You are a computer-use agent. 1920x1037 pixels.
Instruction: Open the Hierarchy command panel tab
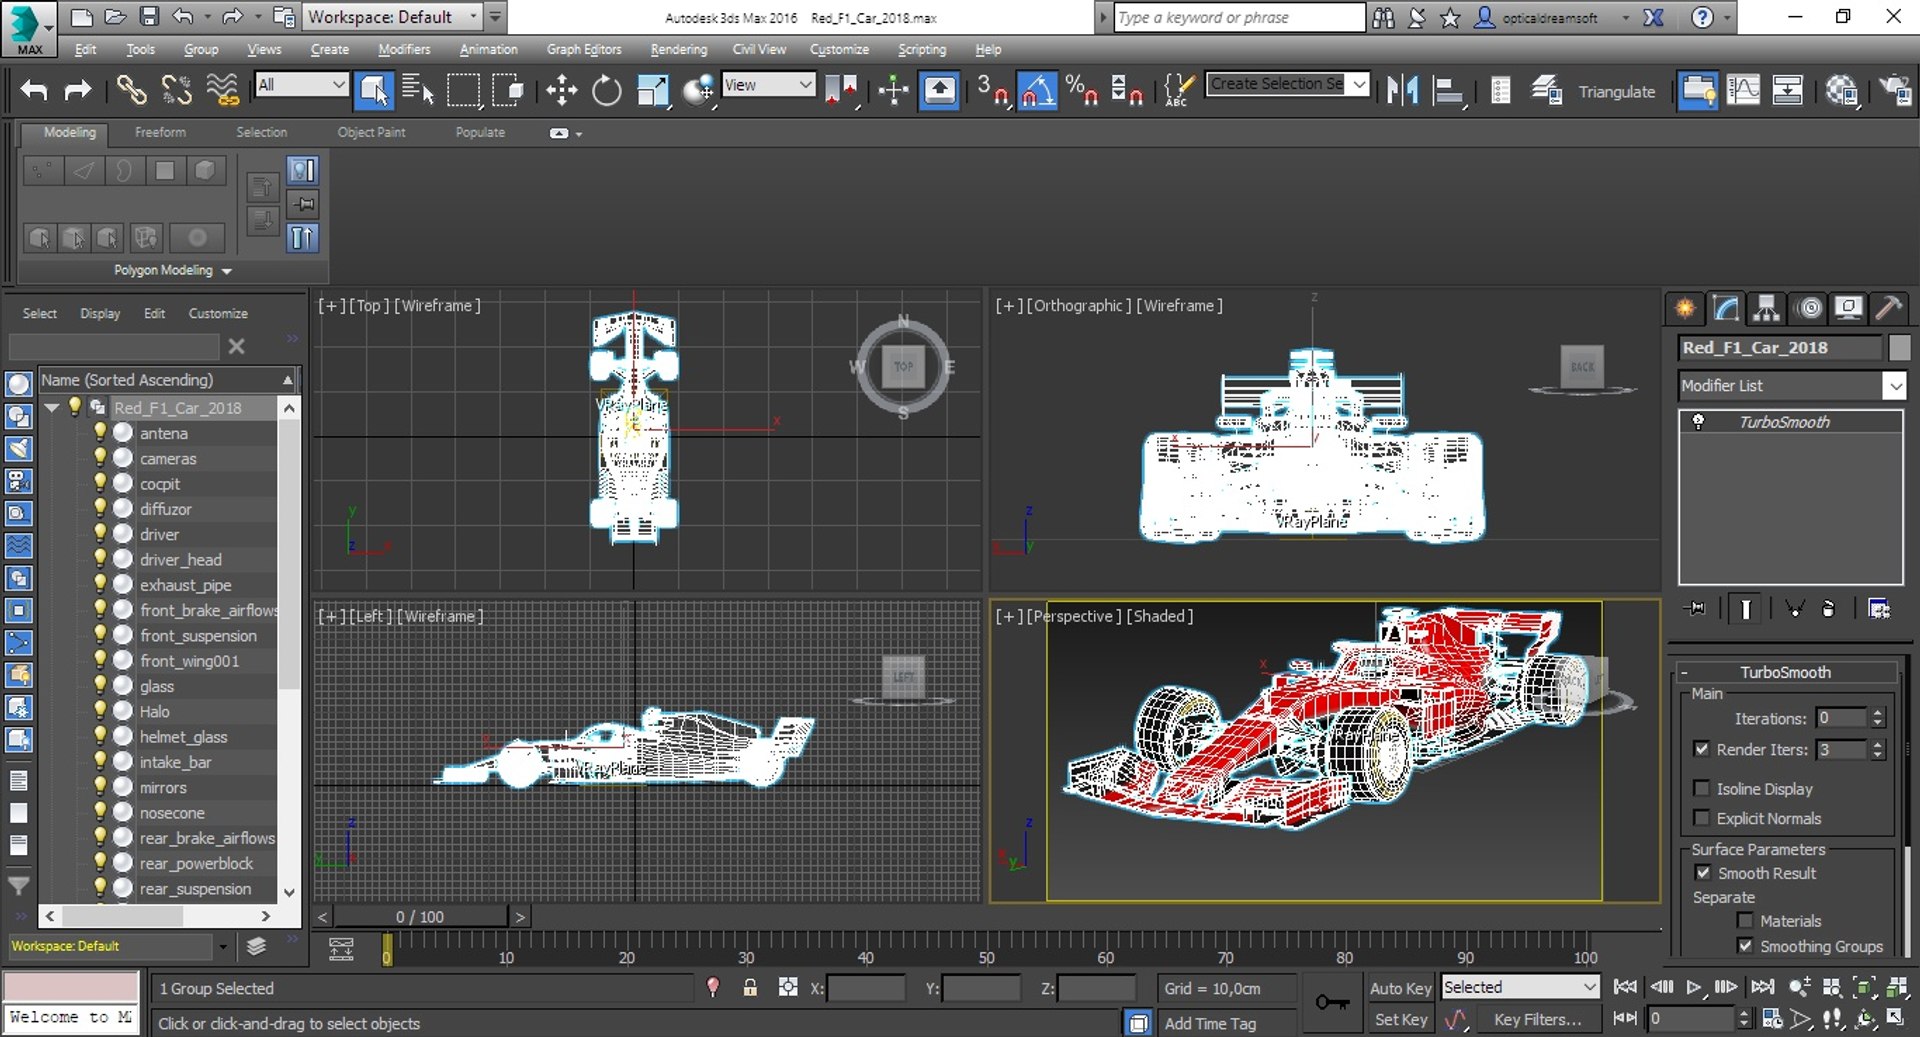click(1767, 308)
